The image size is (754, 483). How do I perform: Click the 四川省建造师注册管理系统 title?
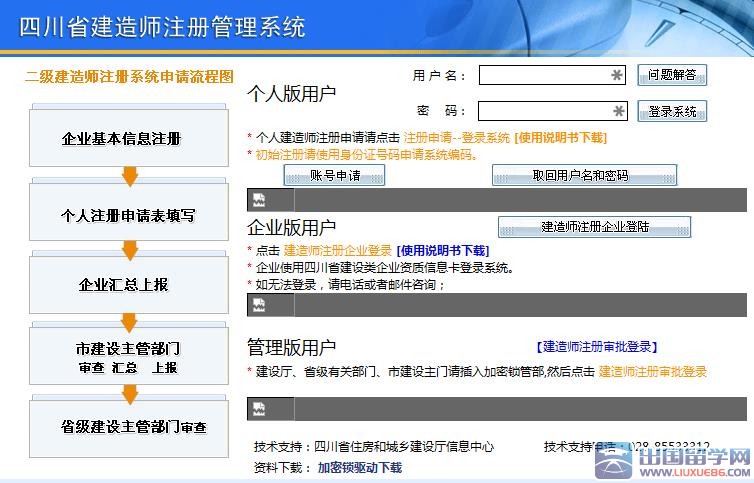[x=162, y=26]
